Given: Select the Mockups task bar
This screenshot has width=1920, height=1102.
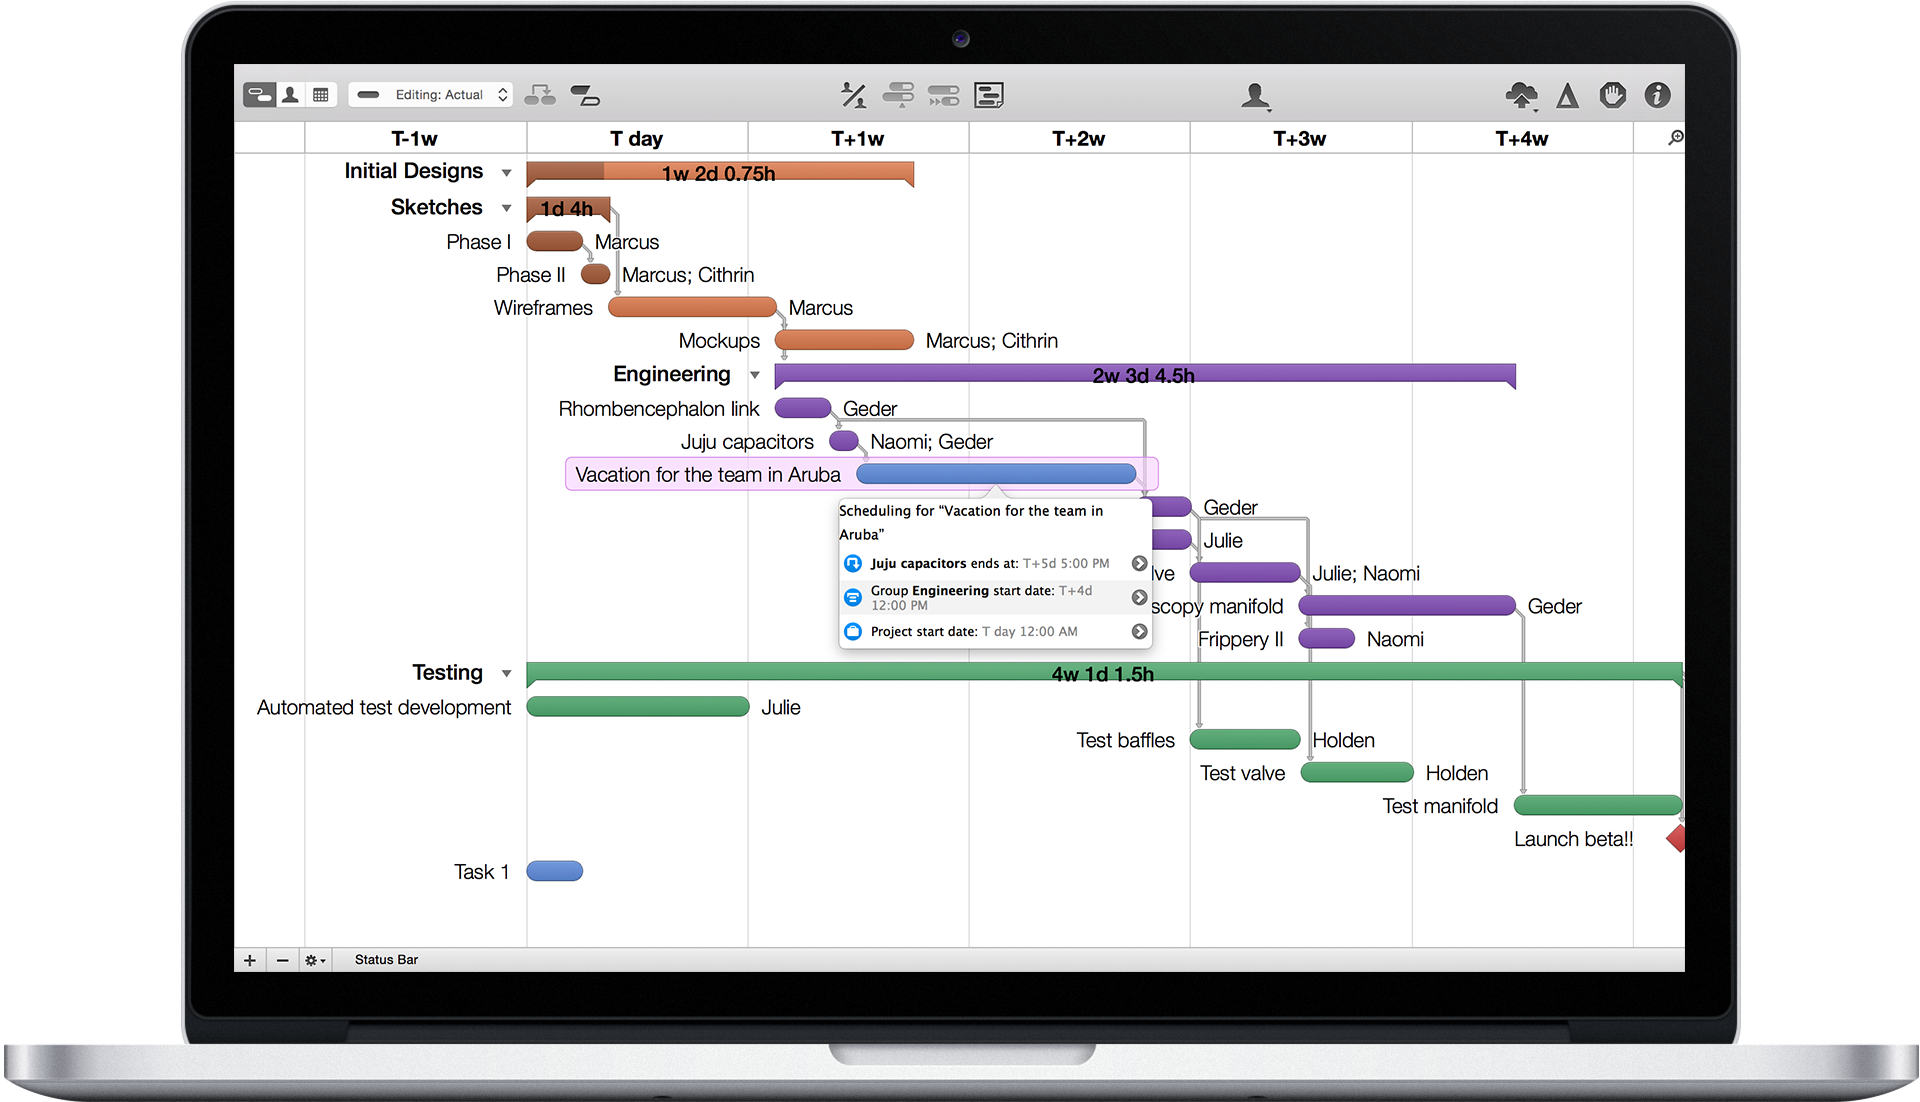Looking at the screenshot, I should pyautogui.click(x=845, y=340).
